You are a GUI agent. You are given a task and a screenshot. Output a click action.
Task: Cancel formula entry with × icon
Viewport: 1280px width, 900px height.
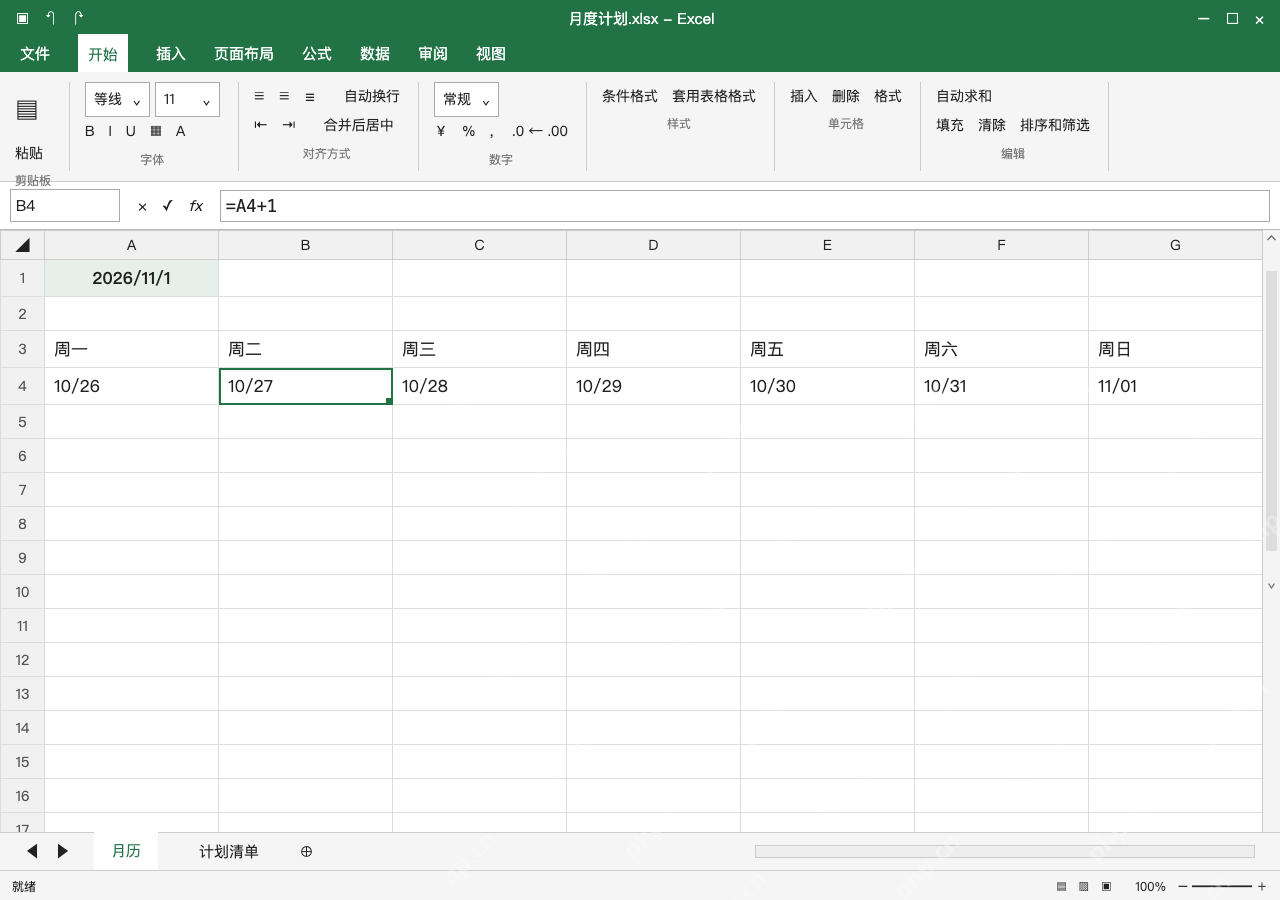[x=142, y=206]
